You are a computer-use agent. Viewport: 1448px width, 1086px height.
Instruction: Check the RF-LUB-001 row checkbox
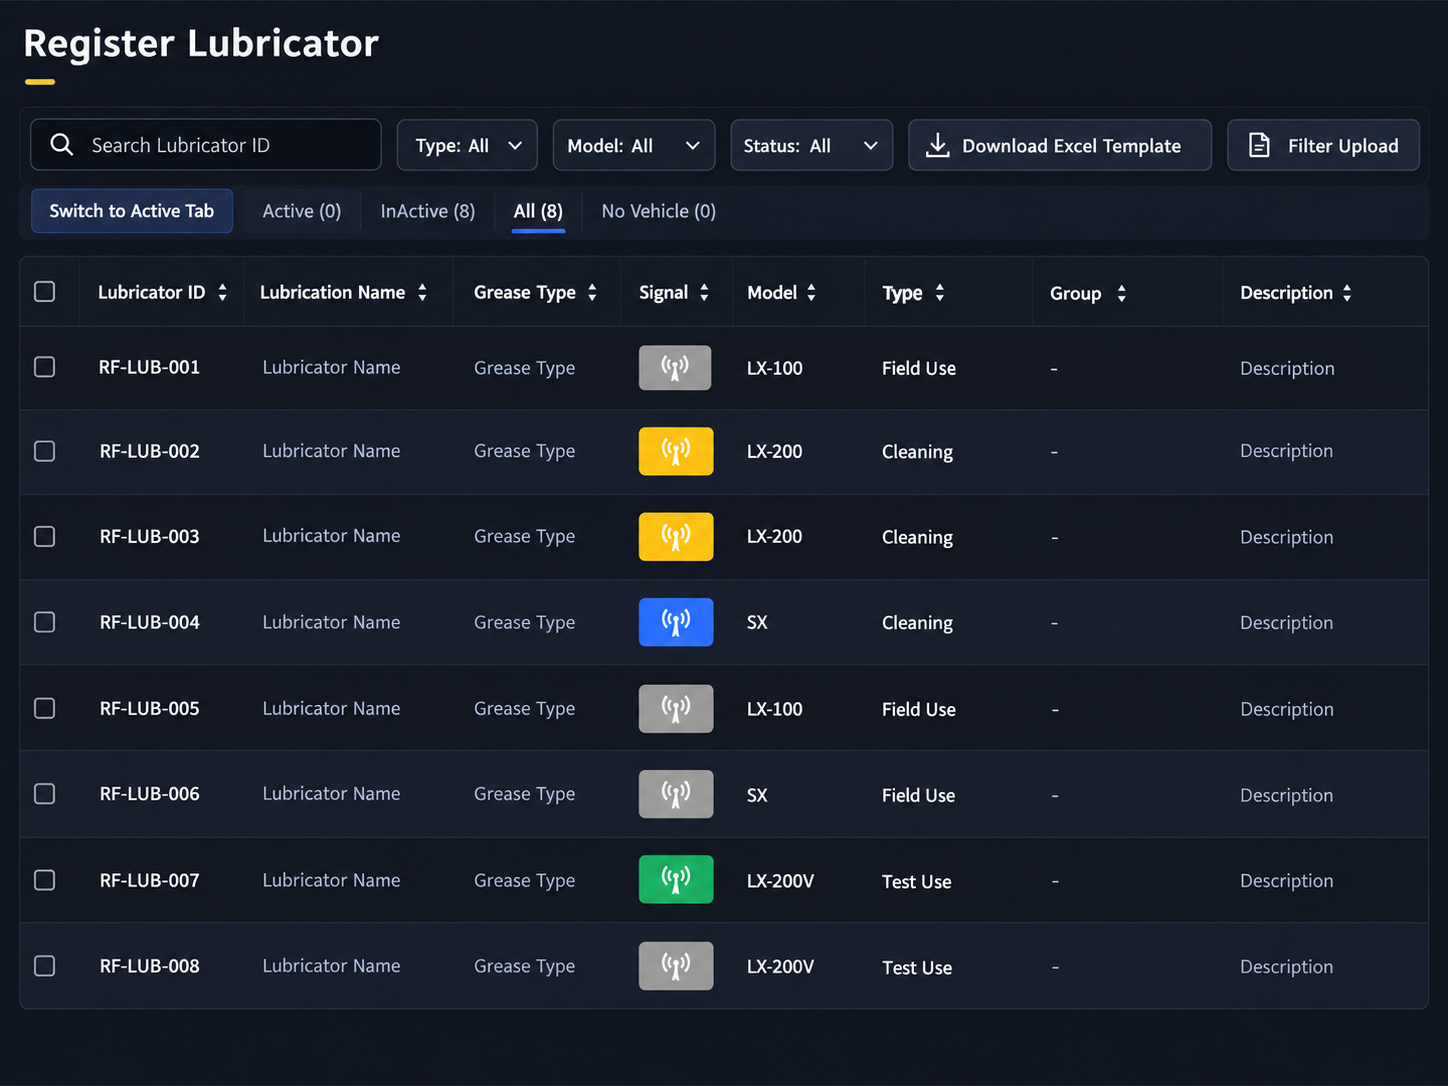click(x=45, y=367)
